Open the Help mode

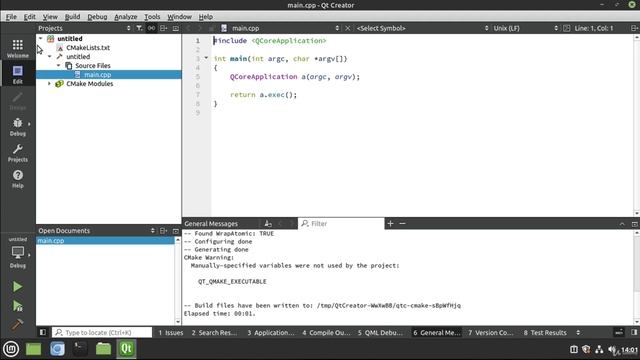pyautogui.click(x=18, y=178)
